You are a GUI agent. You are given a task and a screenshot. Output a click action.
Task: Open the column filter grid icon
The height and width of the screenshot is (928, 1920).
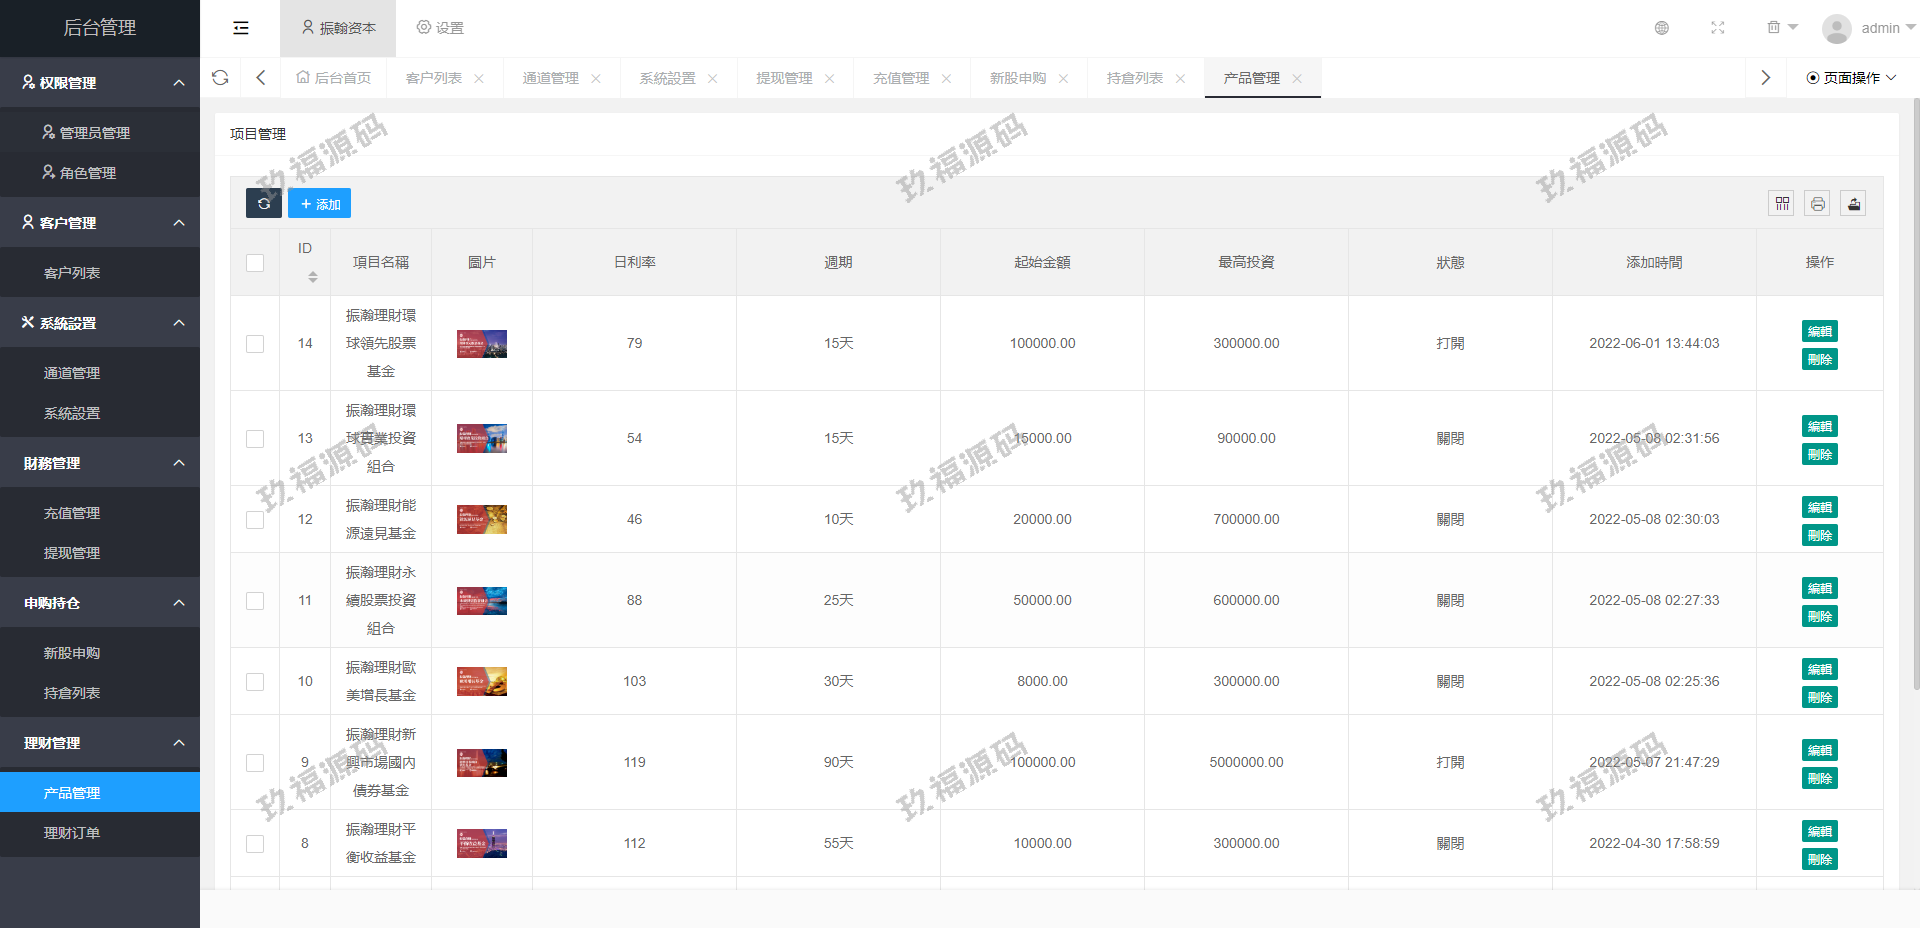(1782, 204)
